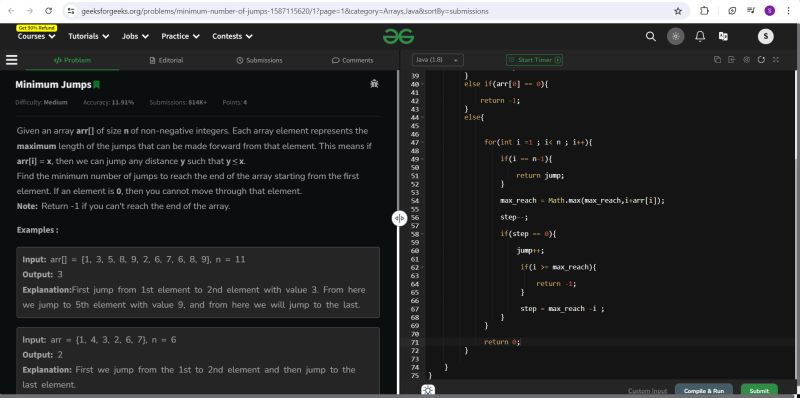The width and height of the screenshot is (800, 398).
Task: Click the language translate icon
Action: tap(723, 36)
